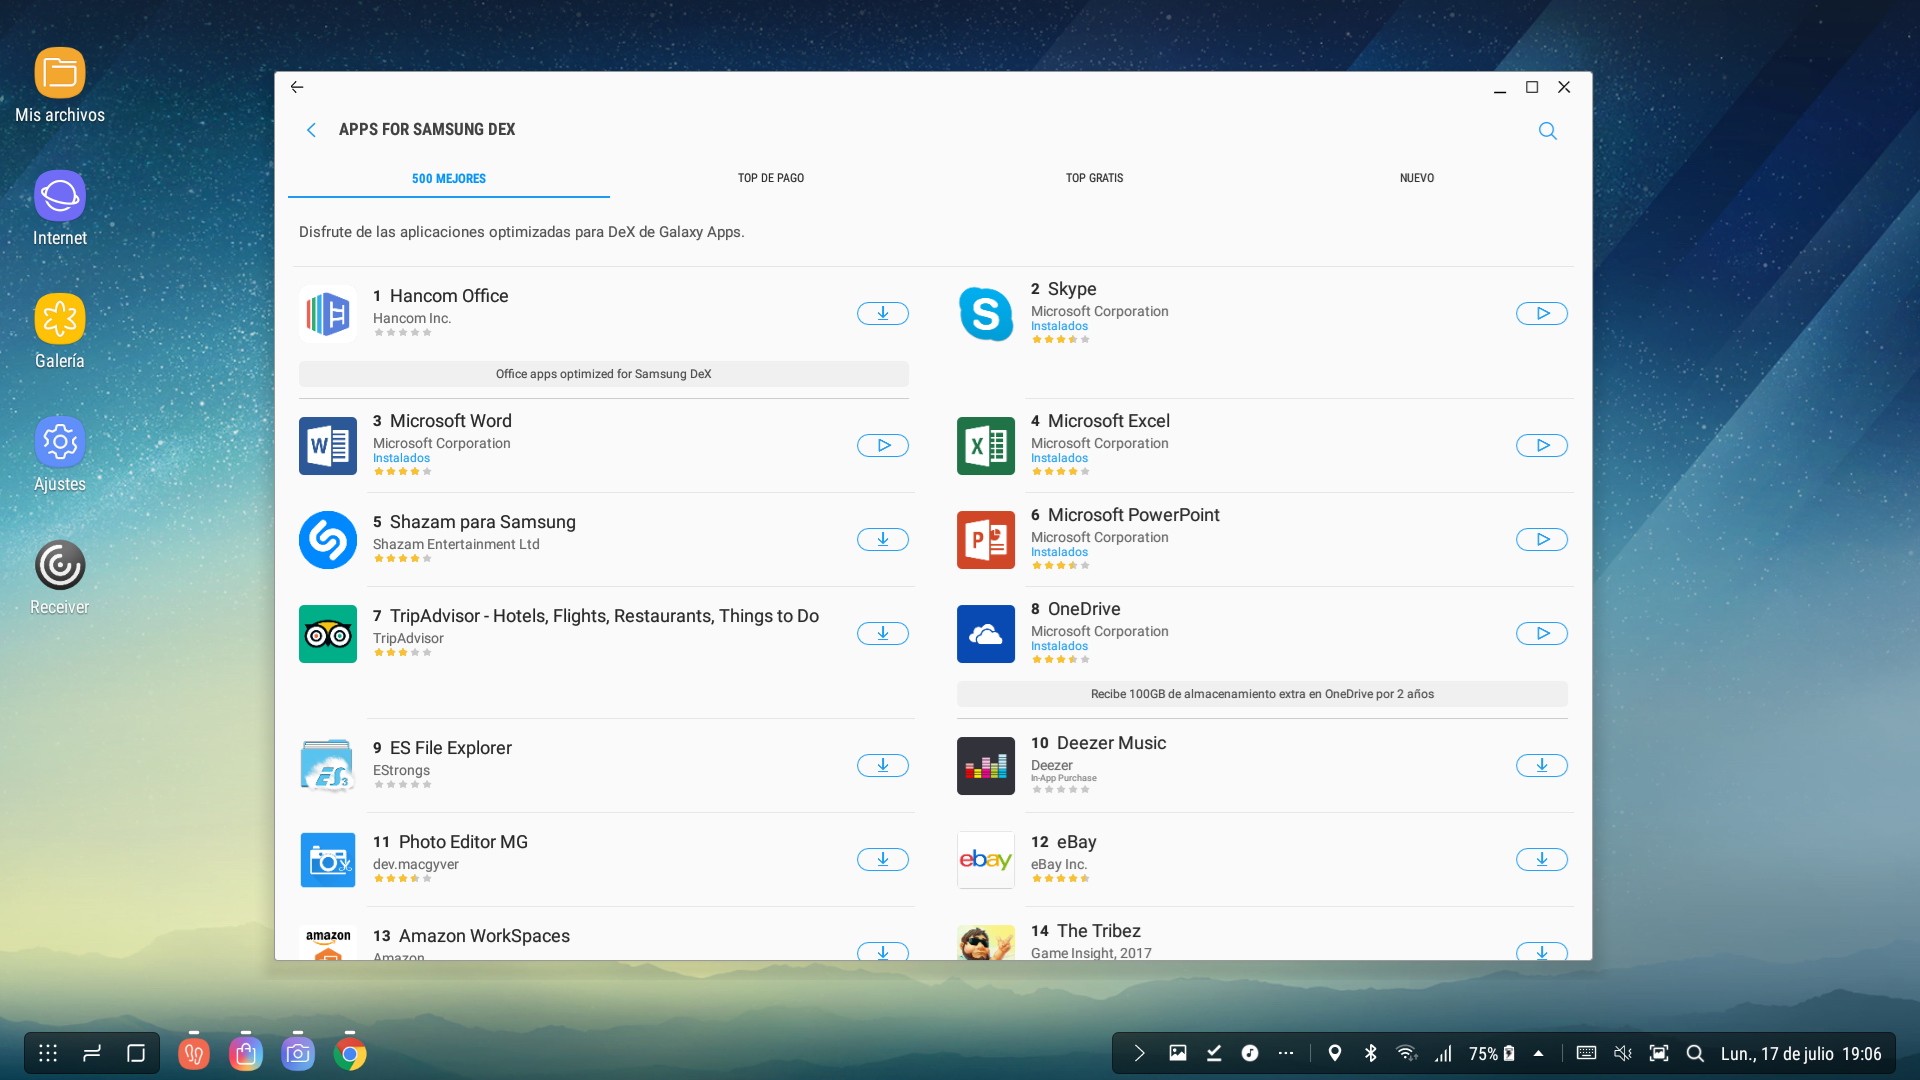Open the on-screen keyboard icon
The height and width of the screenshot is (1080, 1920).
[x=1586, y=1053]
